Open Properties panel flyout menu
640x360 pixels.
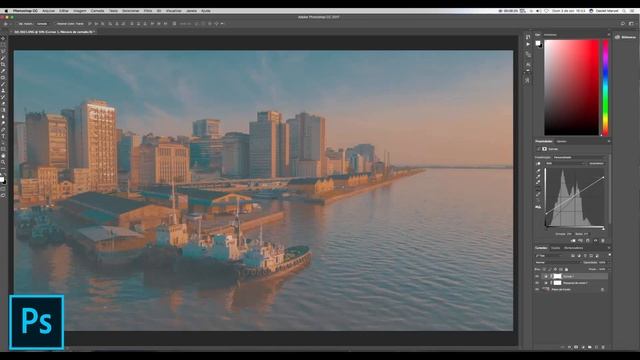(609, 141)
